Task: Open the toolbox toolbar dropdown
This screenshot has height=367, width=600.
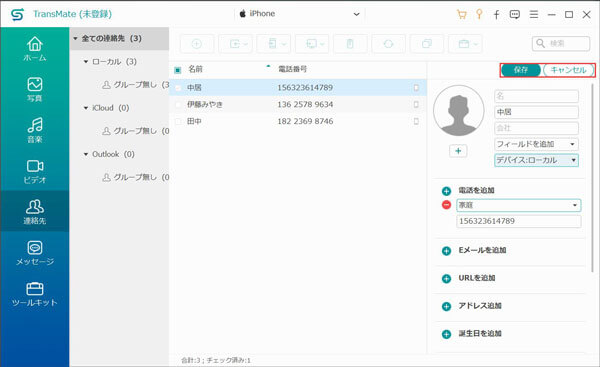Action: [465, 44]
